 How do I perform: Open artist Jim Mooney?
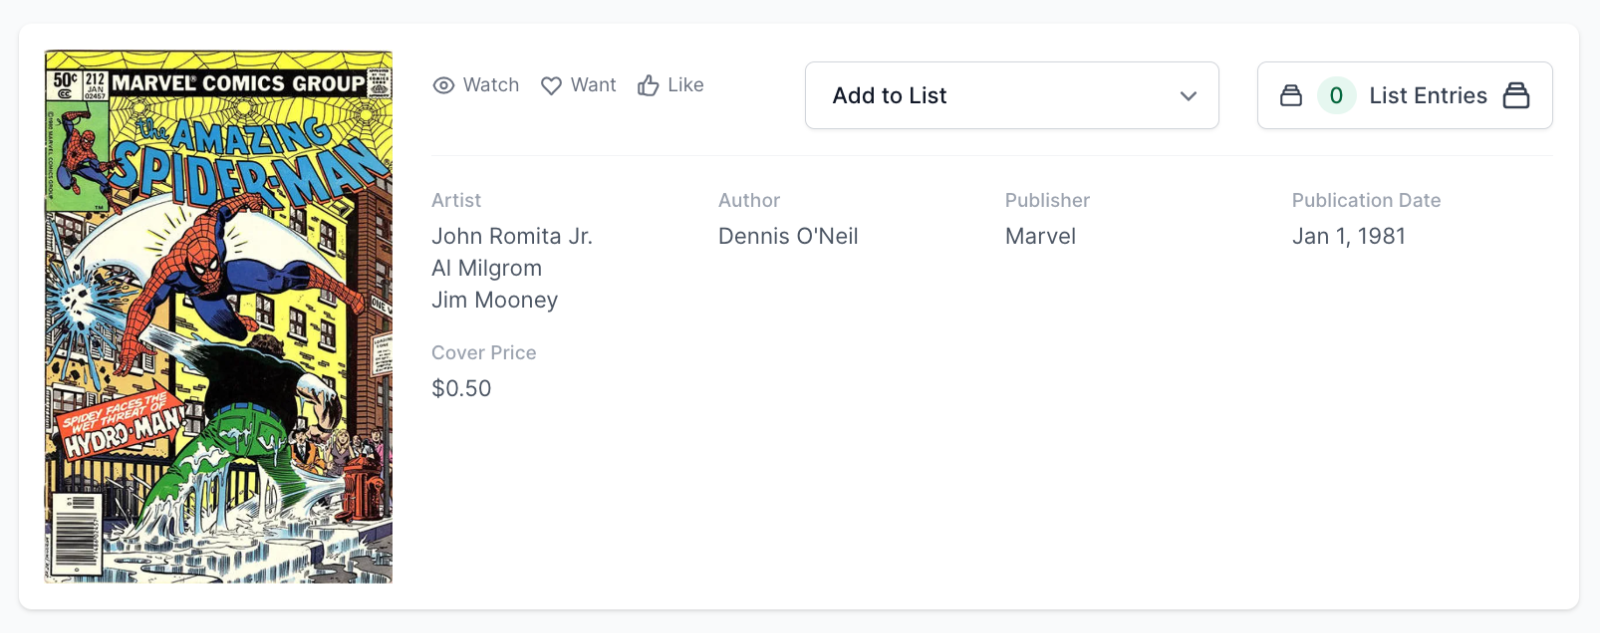coord(495,300)
